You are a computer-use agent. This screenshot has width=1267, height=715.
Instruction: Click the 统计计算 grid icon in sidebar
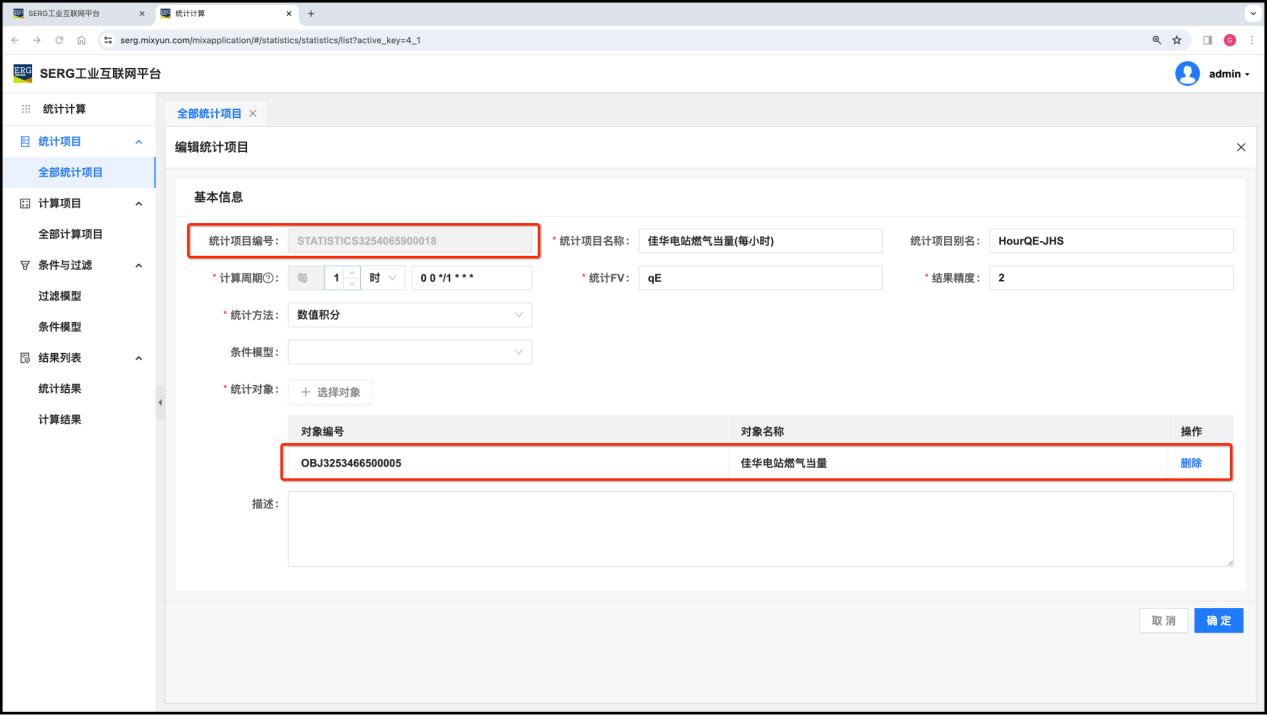click(x=26, y=109)
